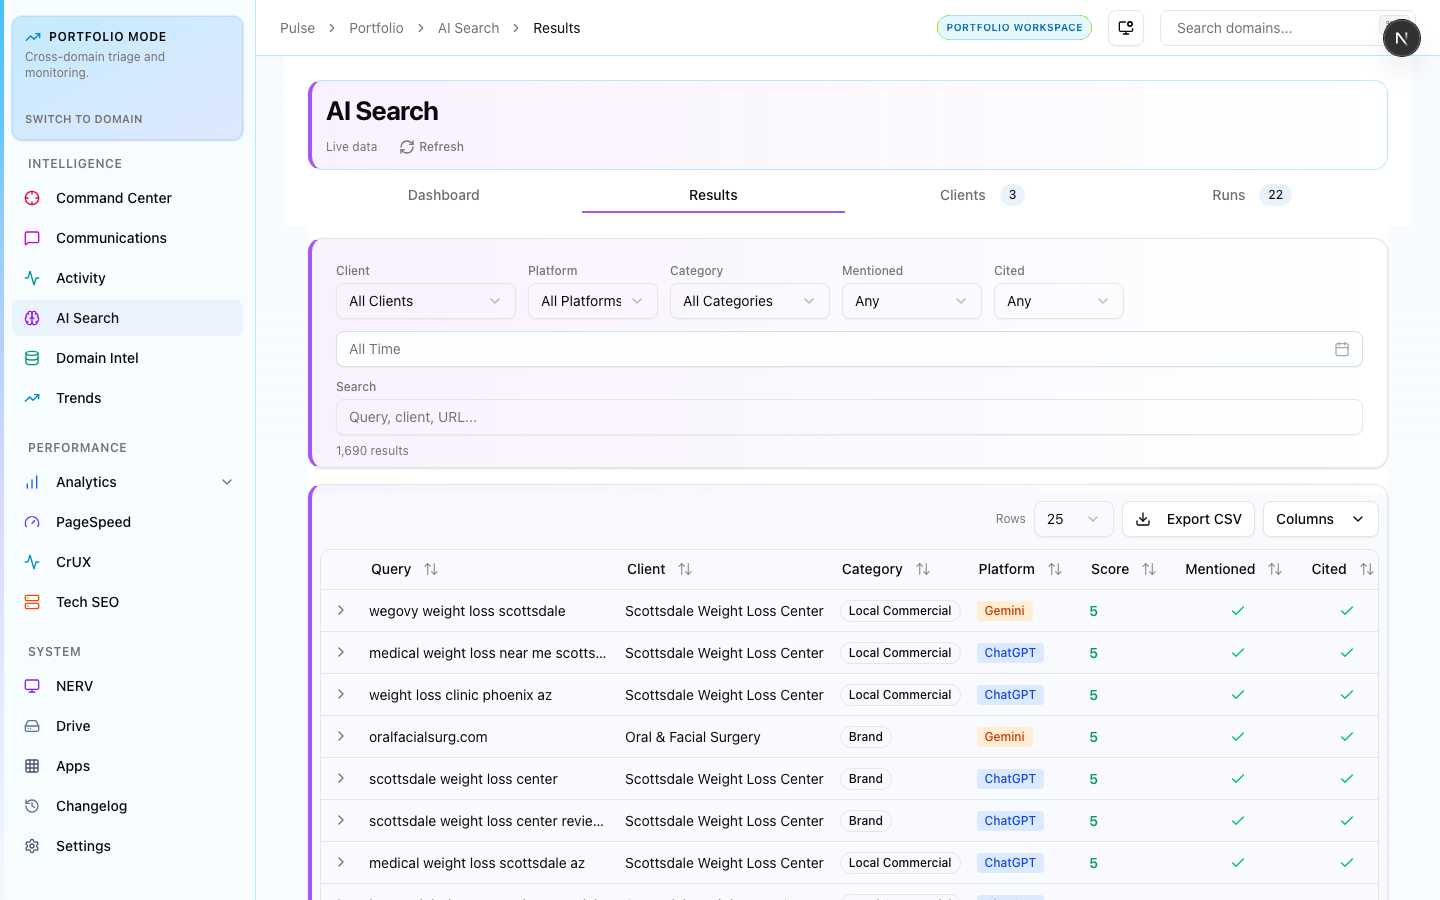Click the Query, client, URL search field

tap(848, 417)
